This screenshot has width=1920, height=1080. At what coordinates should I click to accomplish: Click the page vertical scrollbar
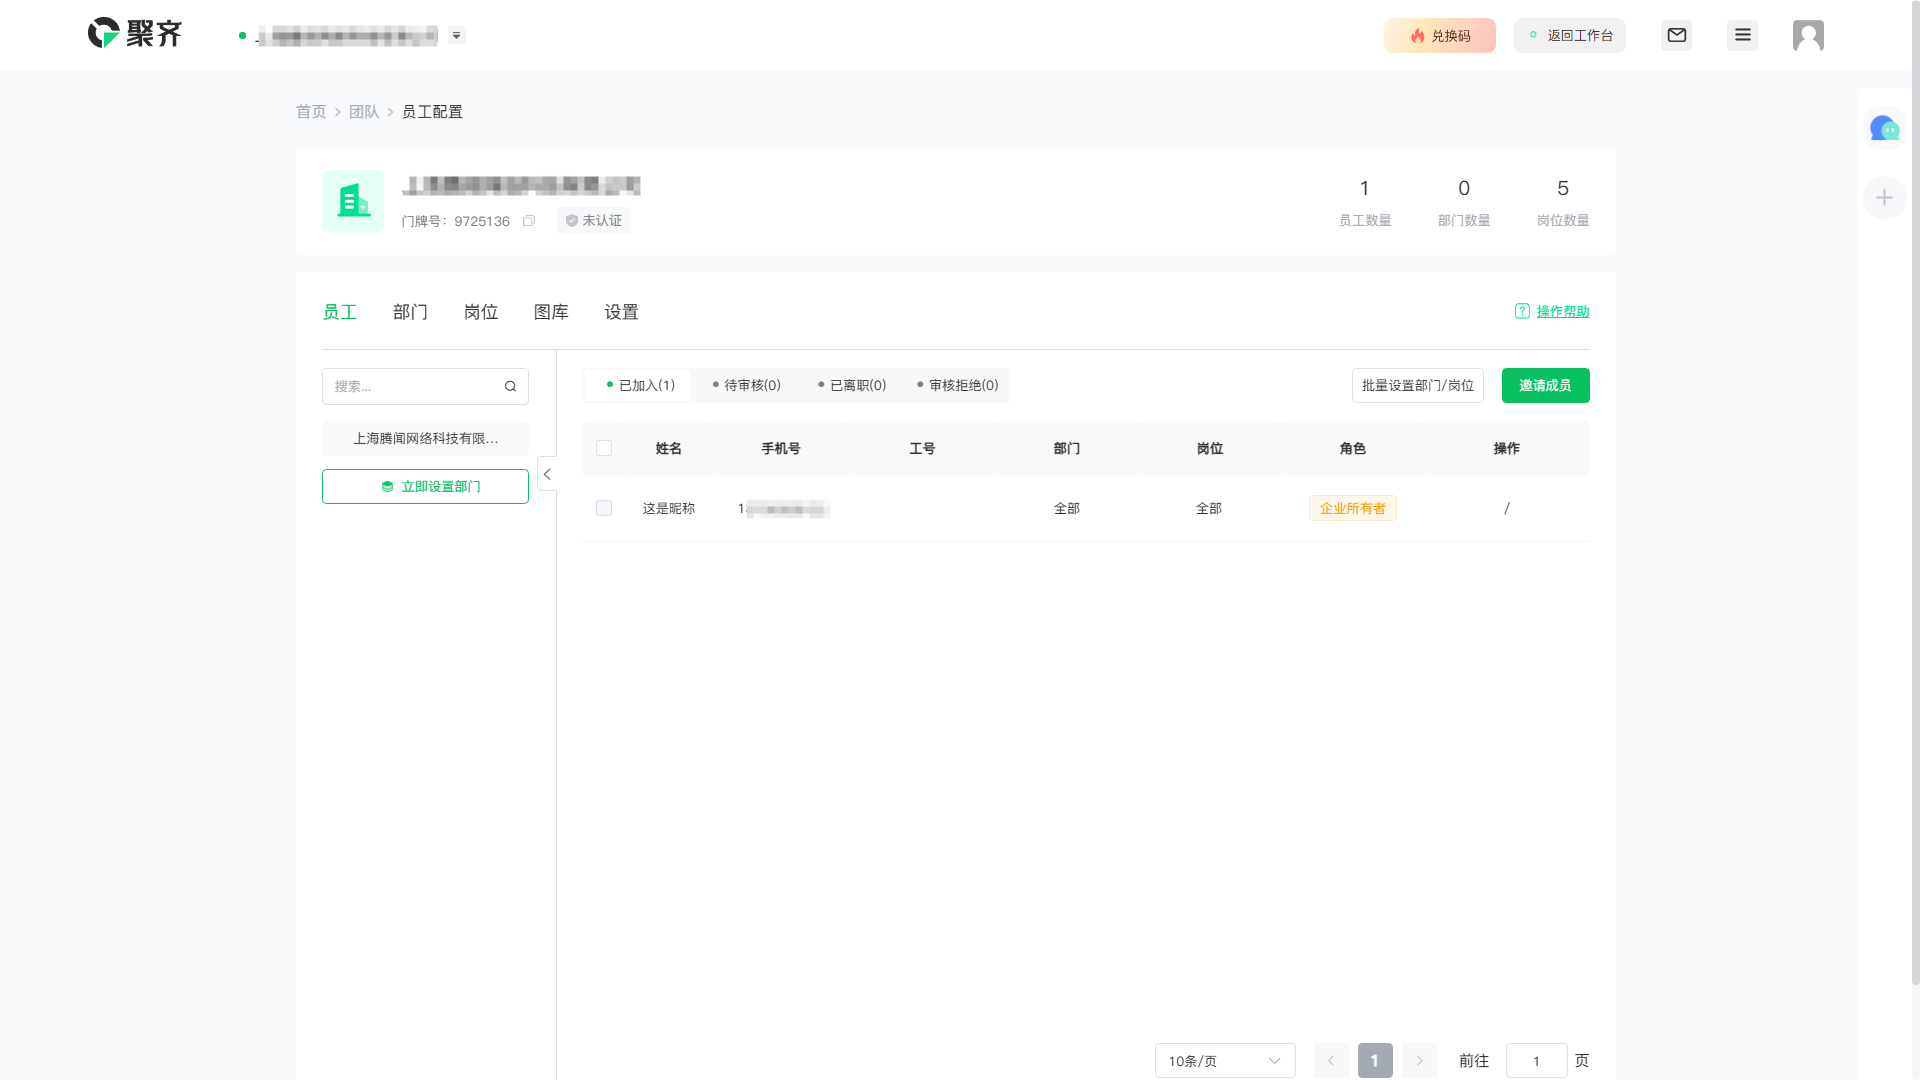click(1915, 492)
